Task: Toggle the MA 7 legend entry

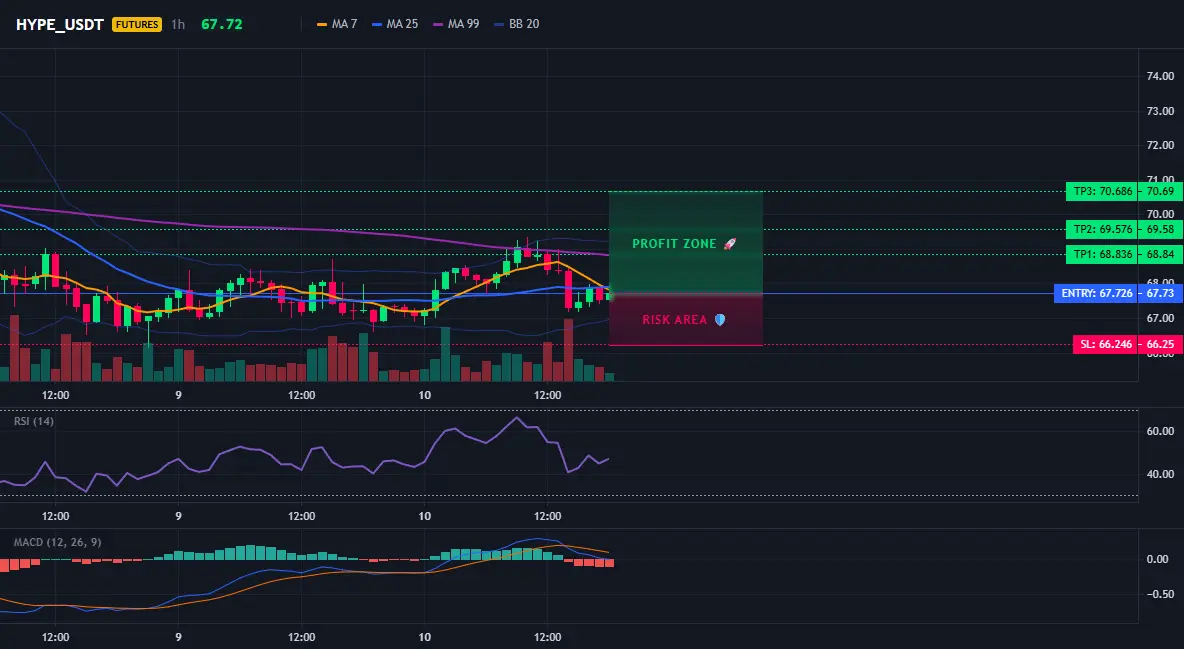Action: [337, 24]
